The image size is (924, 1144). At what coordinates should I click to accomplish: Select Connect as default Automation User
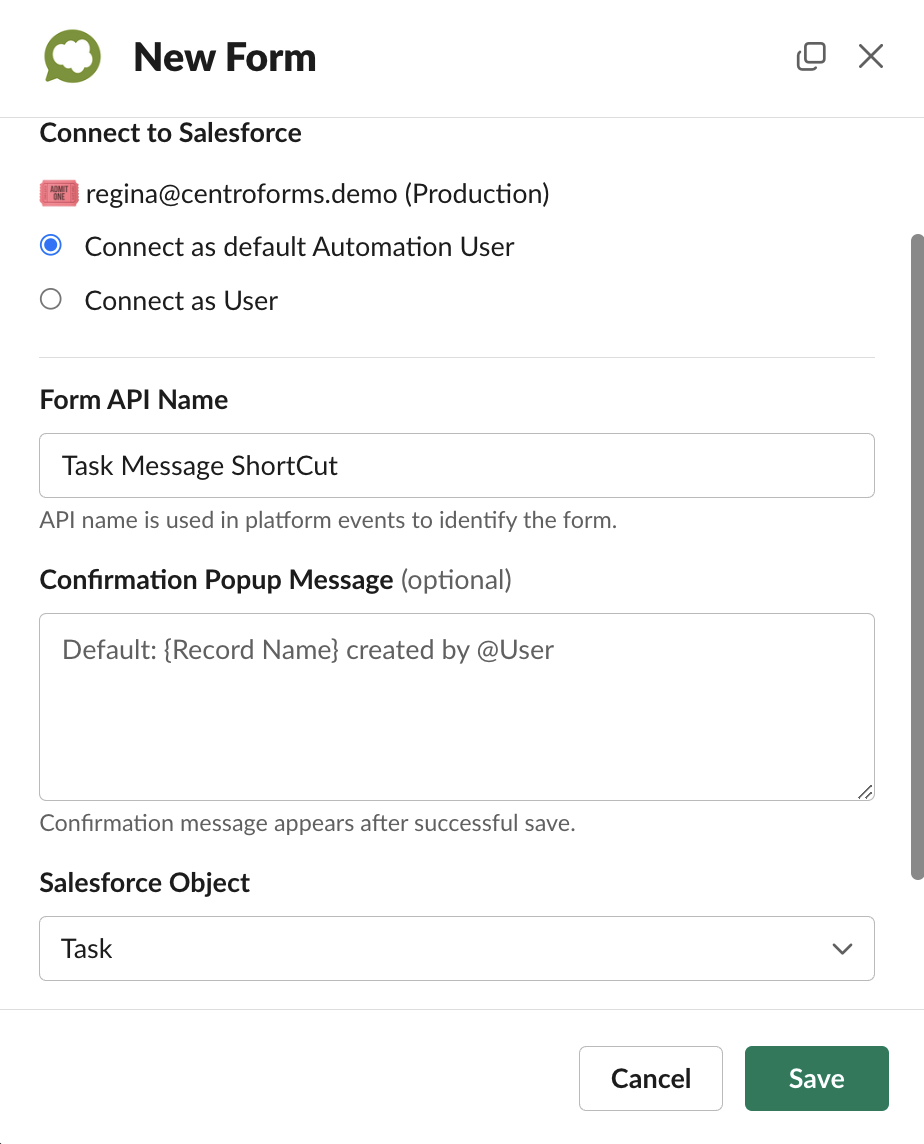[x=50, y=245]
